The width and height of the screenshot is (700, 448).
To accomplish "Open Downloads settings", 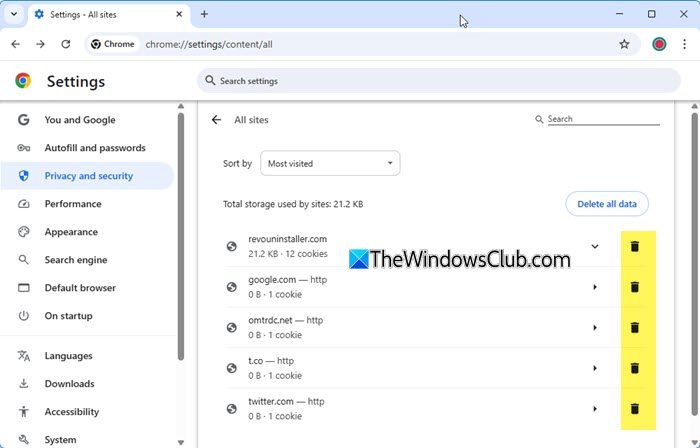I will tap(87, 384).
